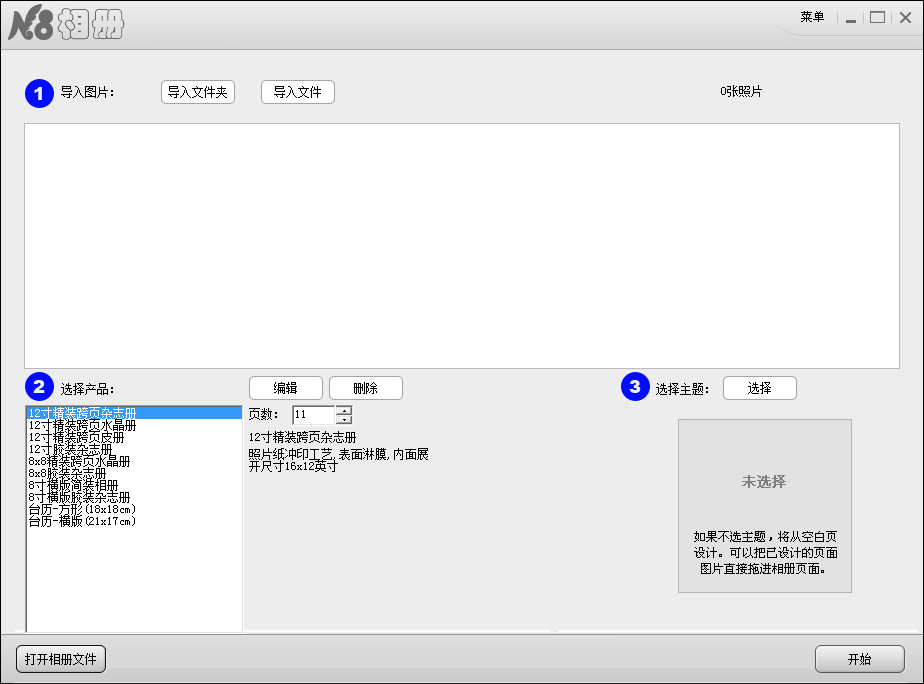The width and height of the screenshot is (924, 684).
Task: Open the 菜单 menu
Action: (812, 17)
